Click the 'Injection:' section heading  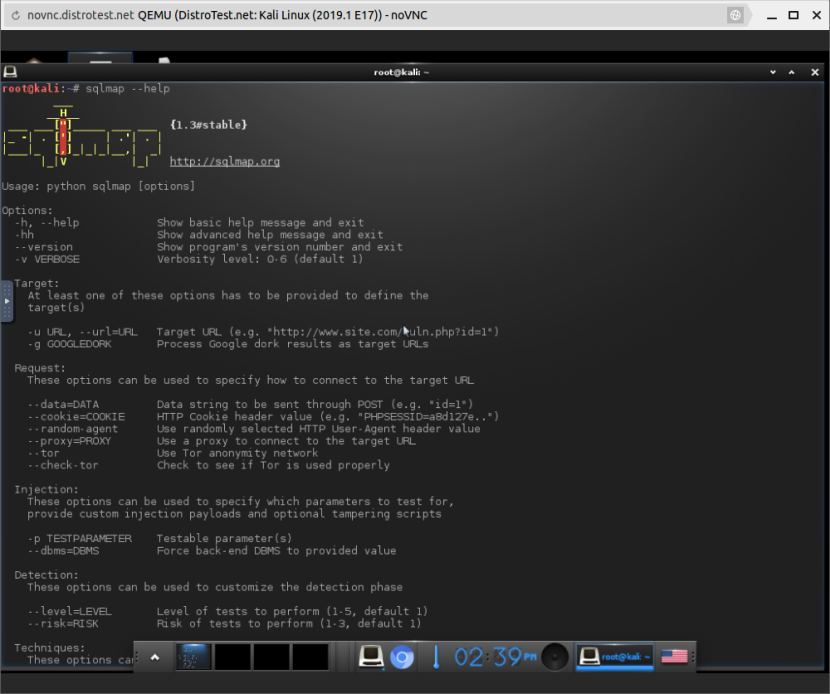click(x=46, y=490)
